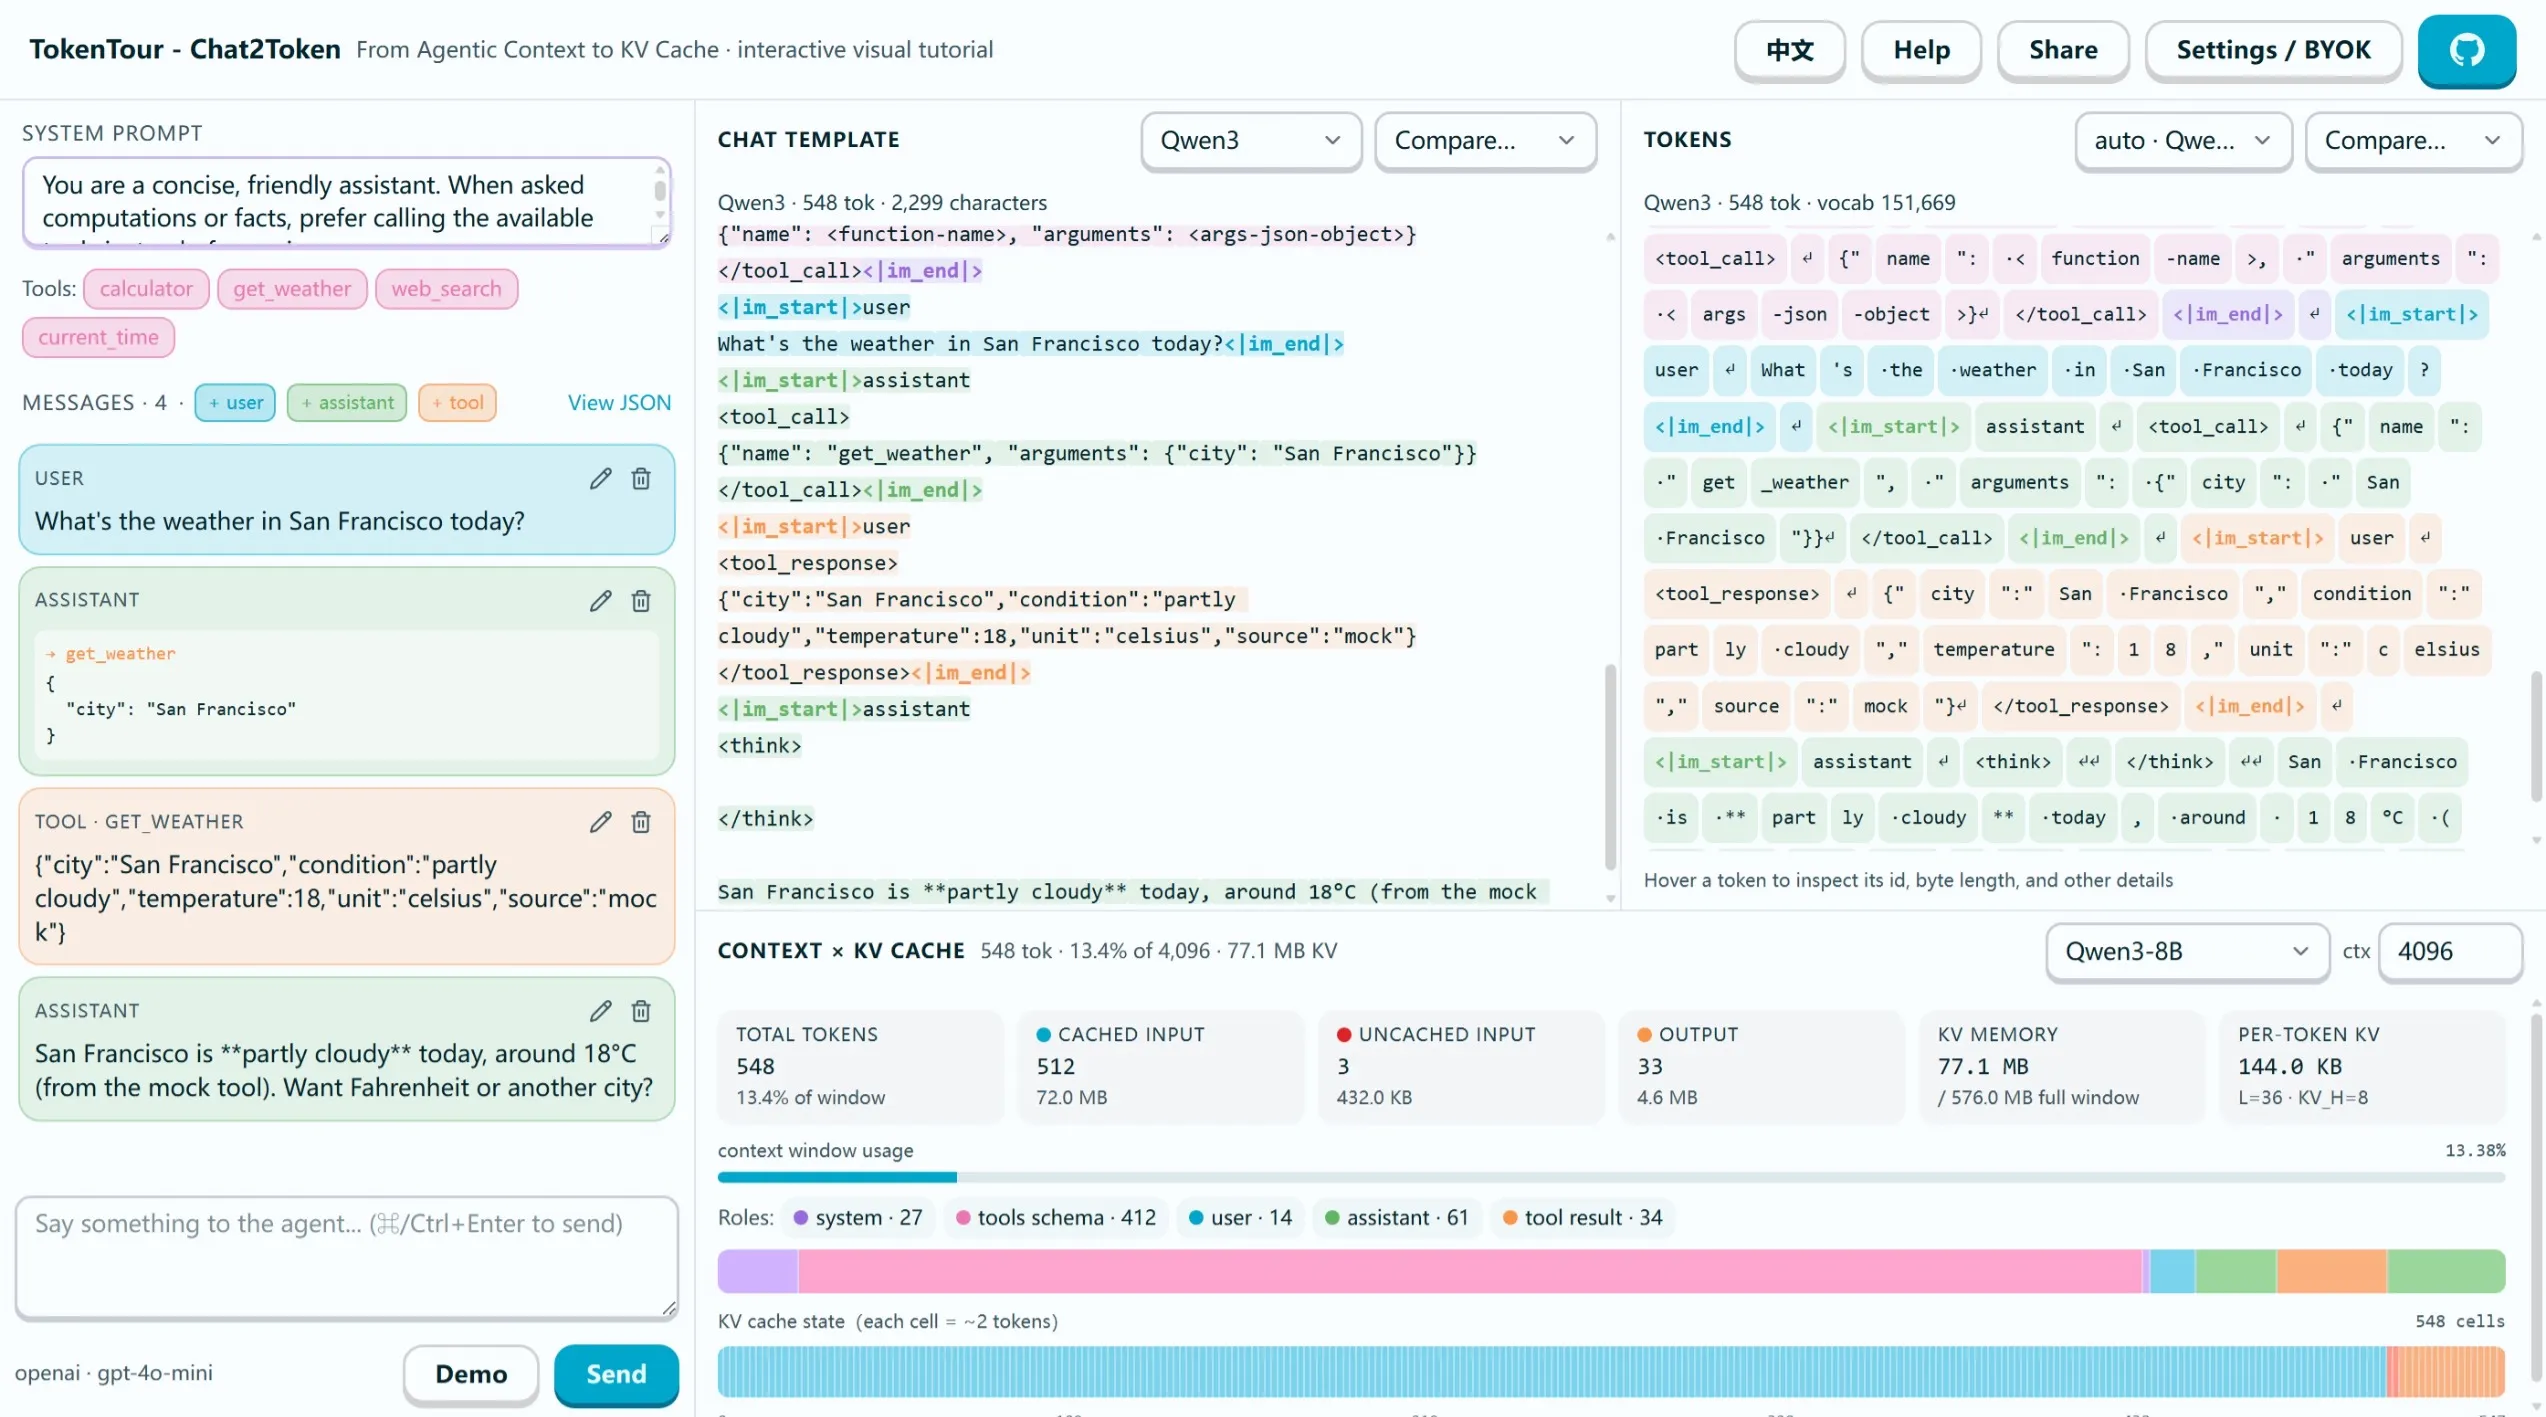Open the Qwen3-8B model dropdown

pos(2186,951)
